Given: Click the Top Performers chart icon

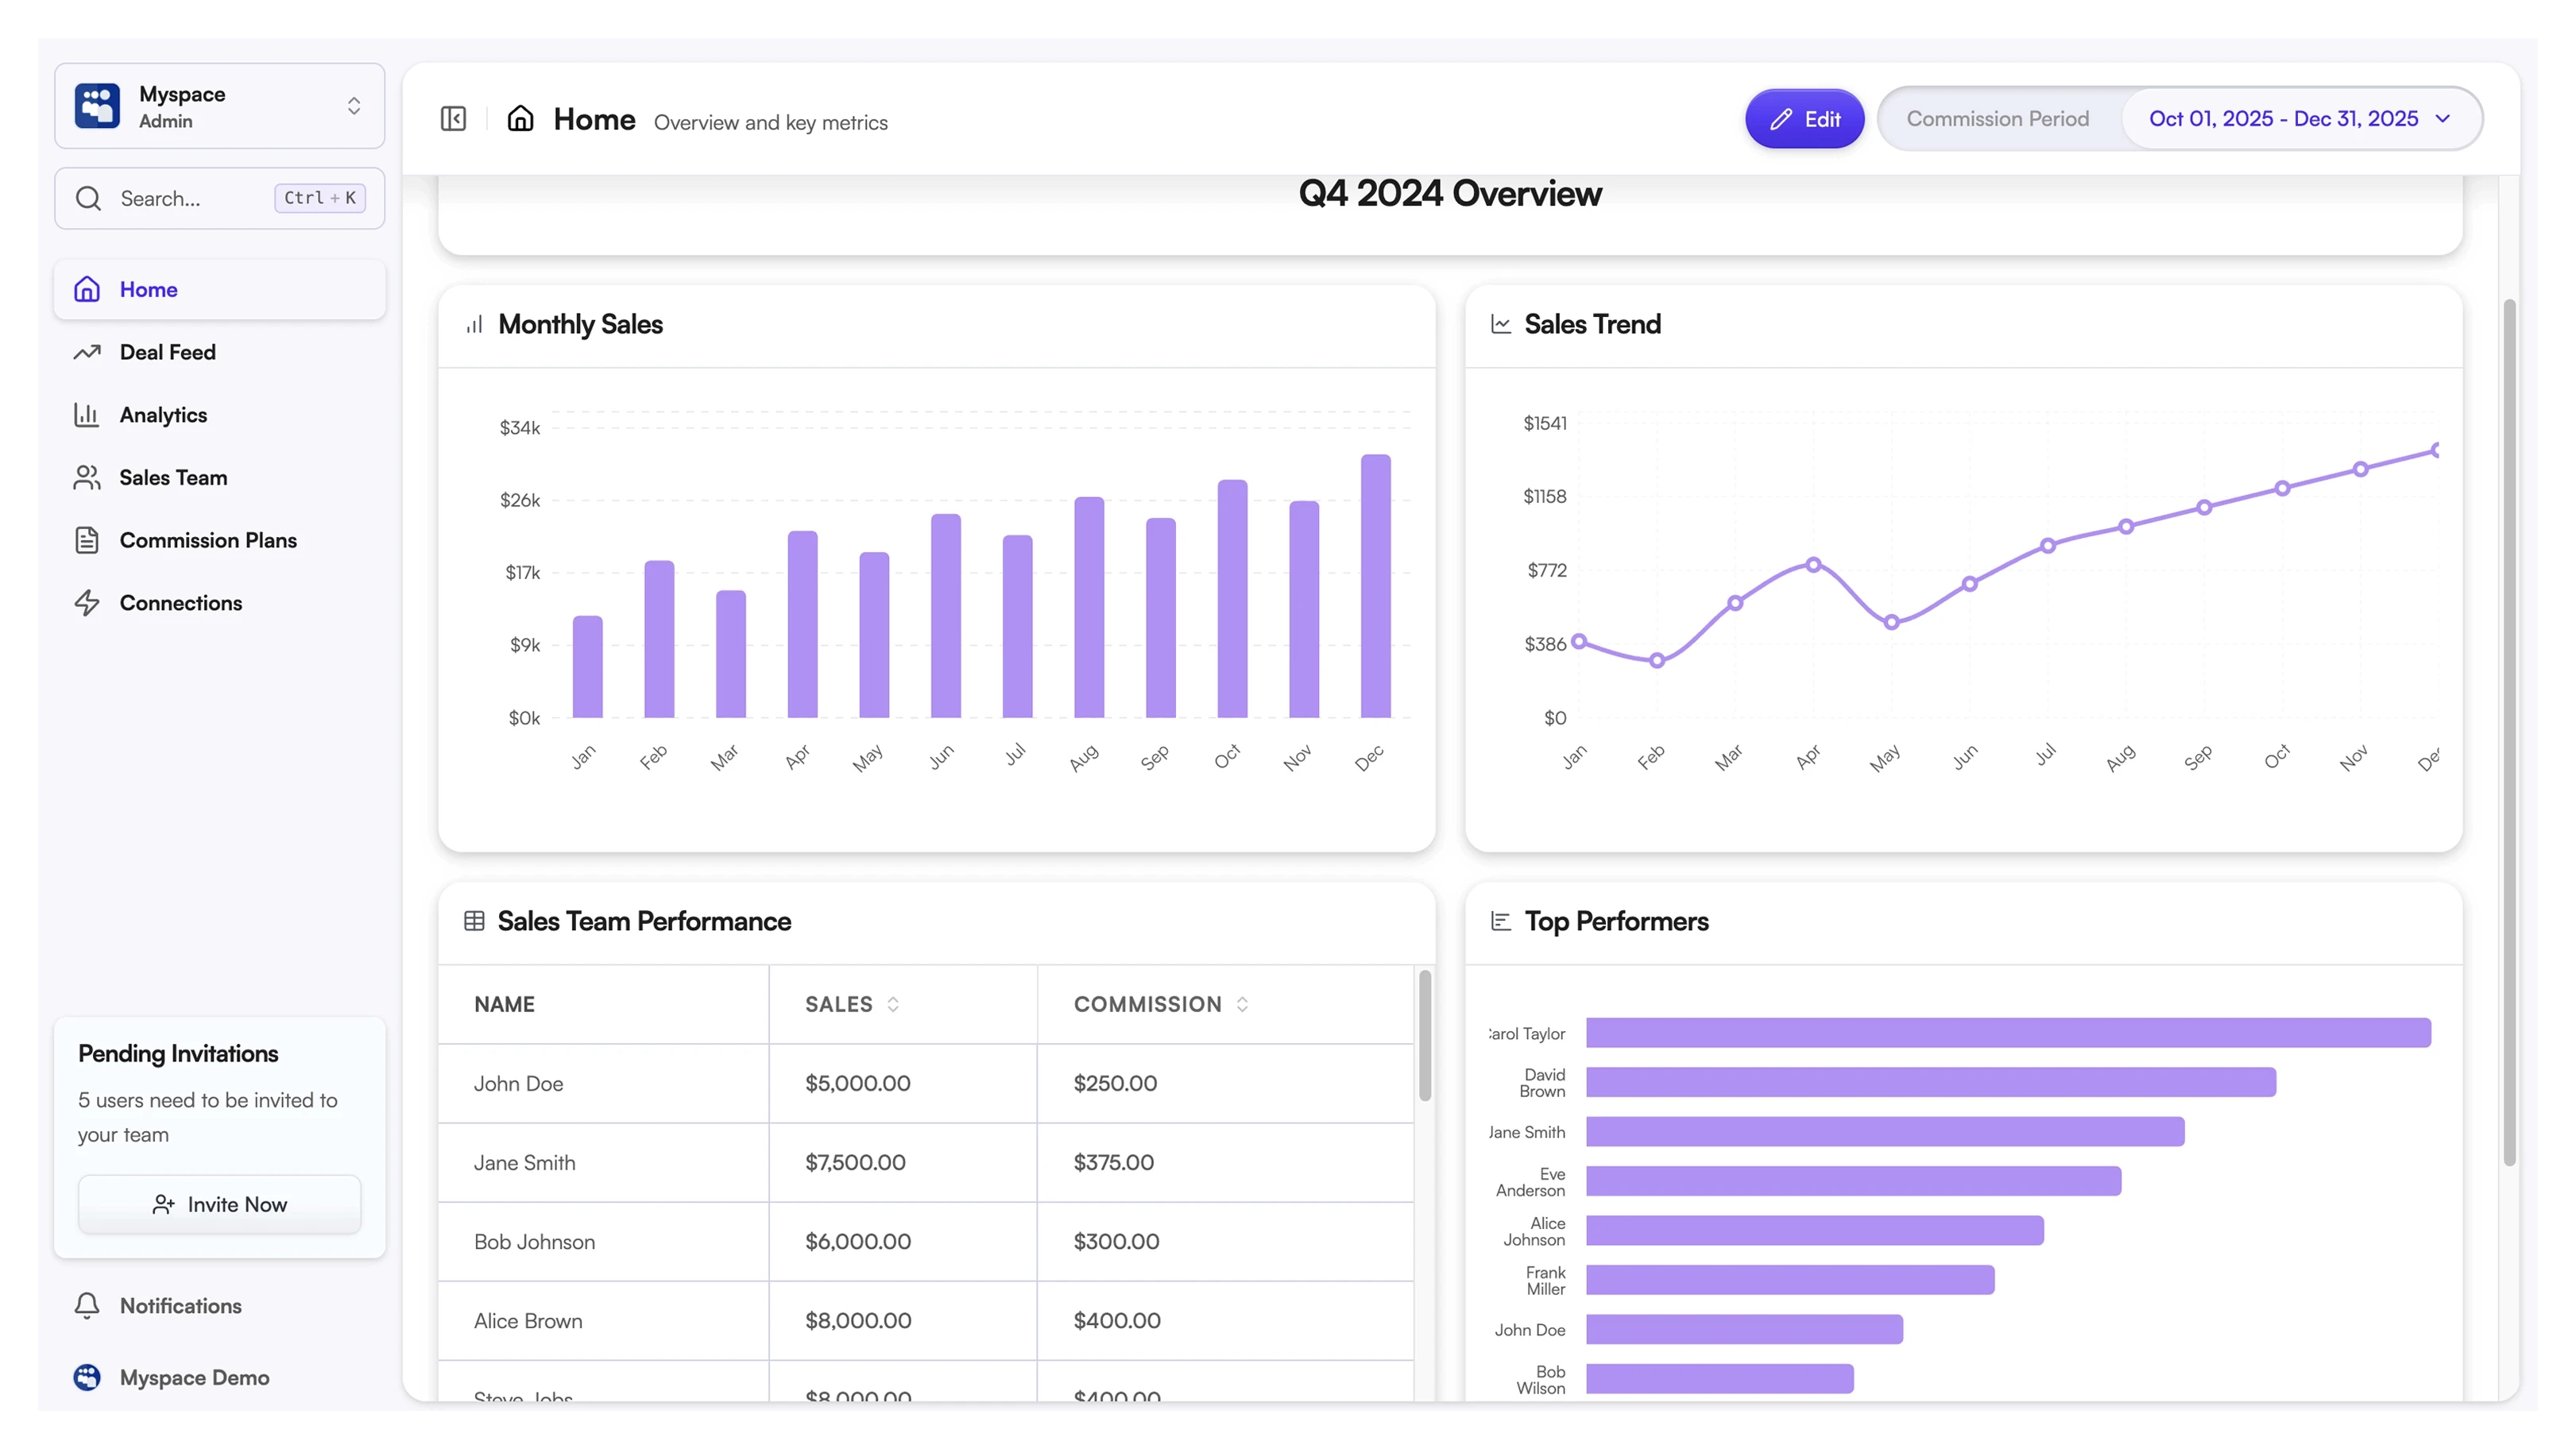Looking at the screenshot, I should [x=1500, y=921].
